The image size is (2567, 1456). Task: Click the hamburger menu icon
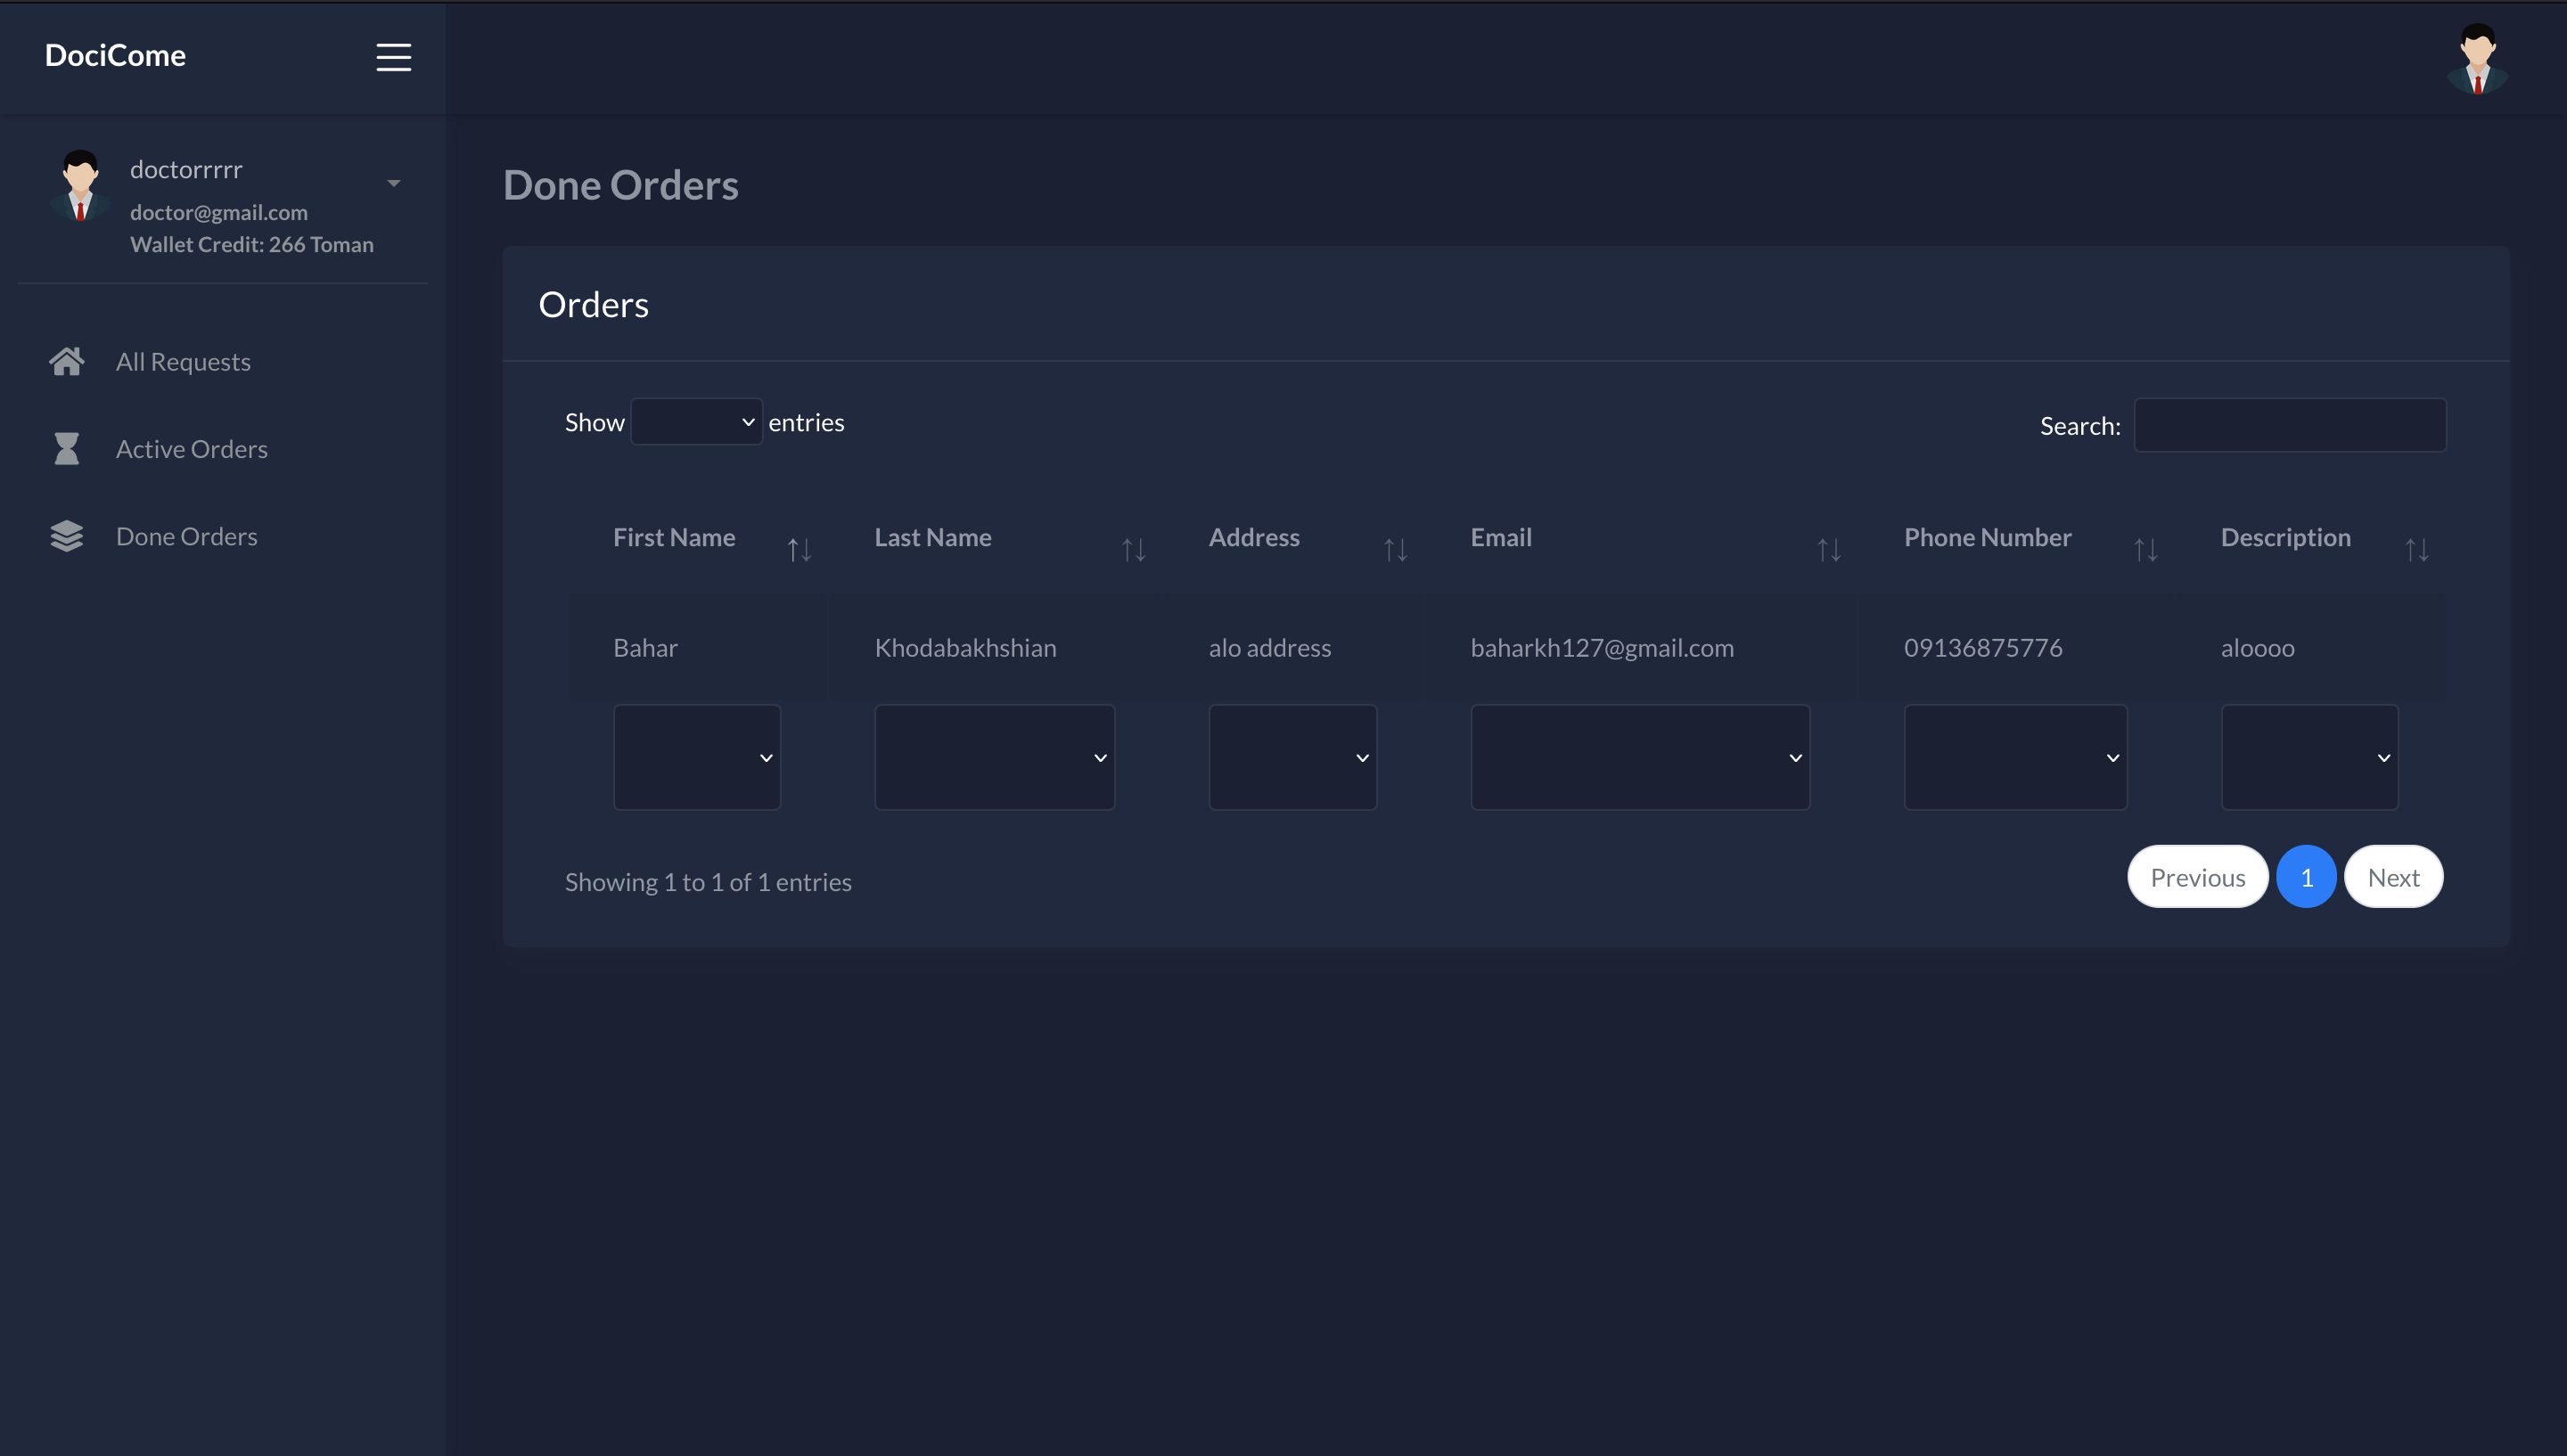tap(393, 57)
